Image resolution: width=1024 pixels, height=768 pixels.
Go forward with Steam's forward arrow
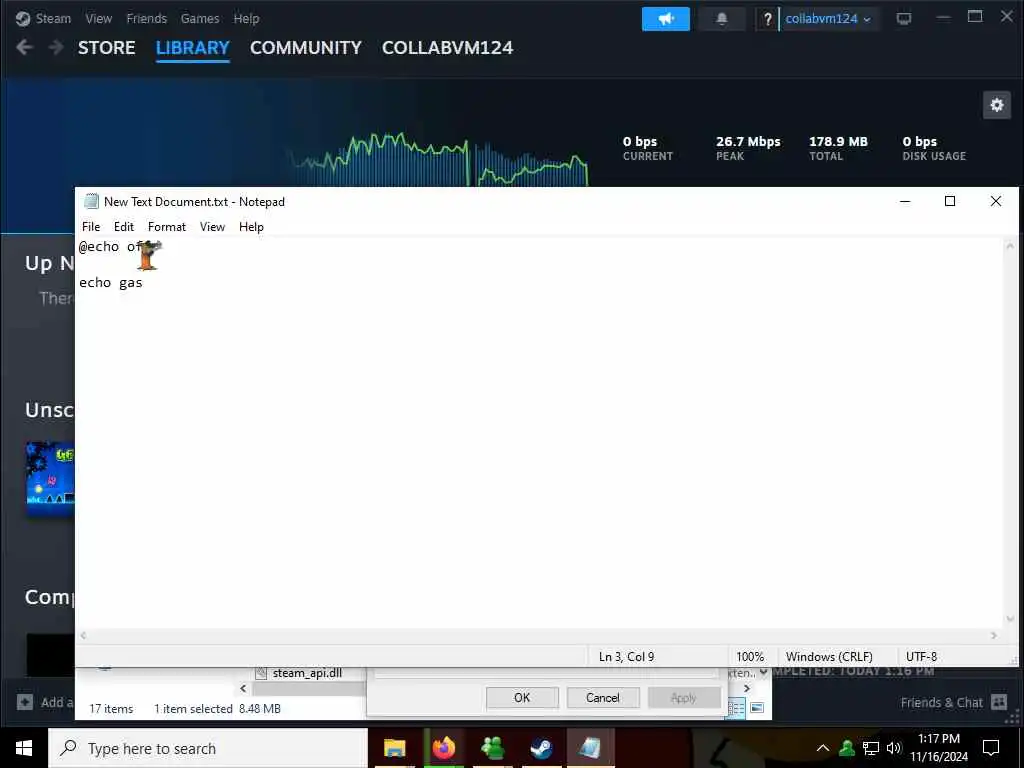pos(56,48)
